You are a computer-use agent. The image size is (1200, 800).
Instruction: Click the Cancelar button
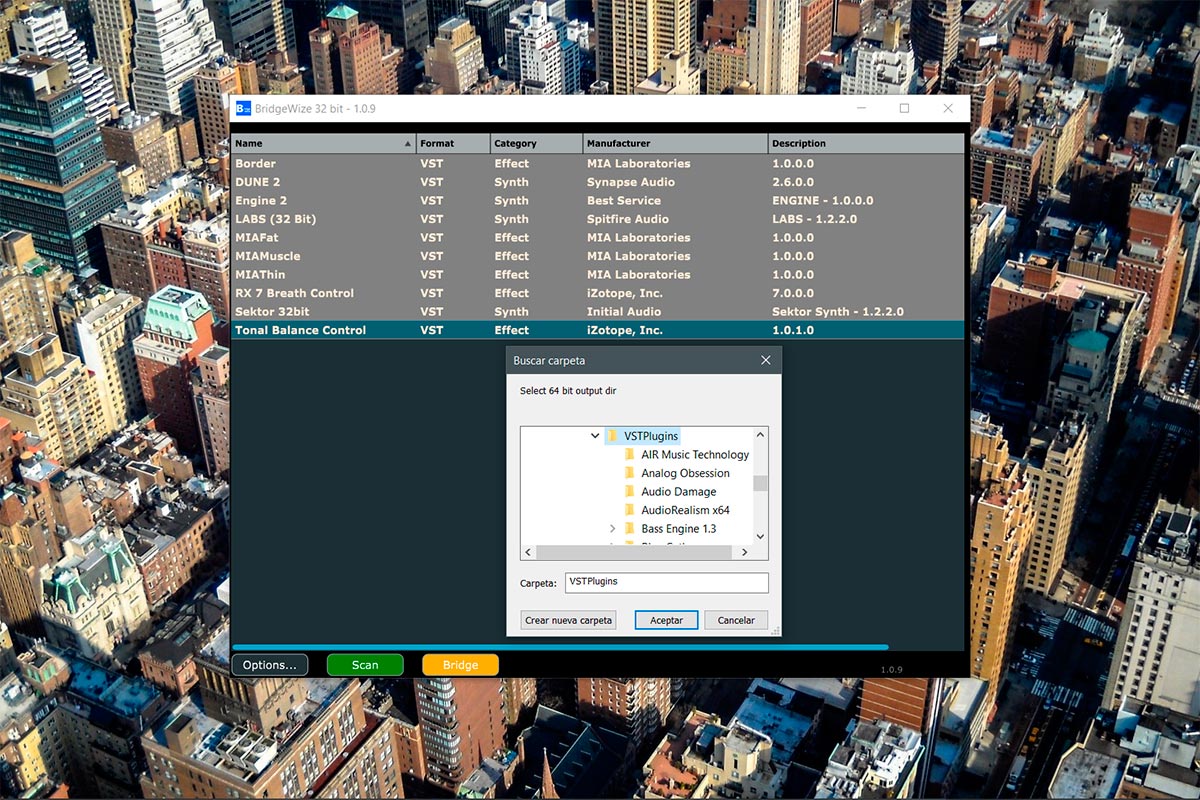(736, 620)
